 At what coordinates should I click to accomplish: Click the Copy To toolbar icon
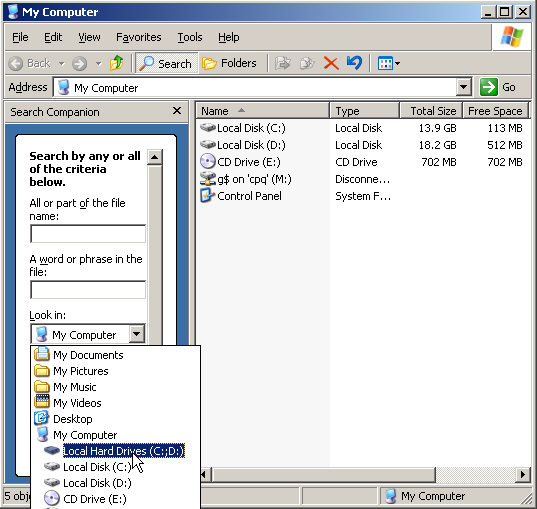[x=307, y=63]
